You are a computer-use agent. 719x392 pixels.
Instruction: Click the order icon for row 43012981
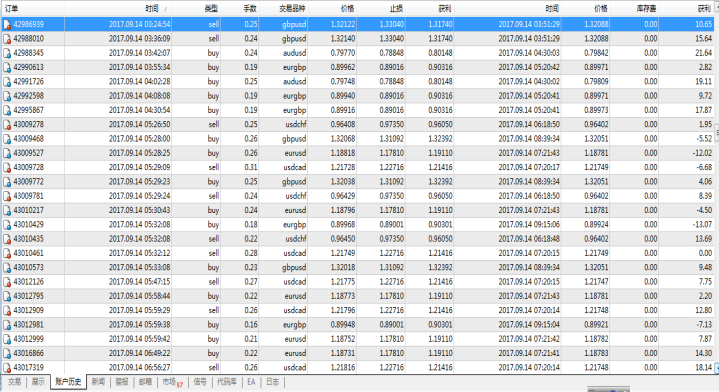tap(7, 325)
